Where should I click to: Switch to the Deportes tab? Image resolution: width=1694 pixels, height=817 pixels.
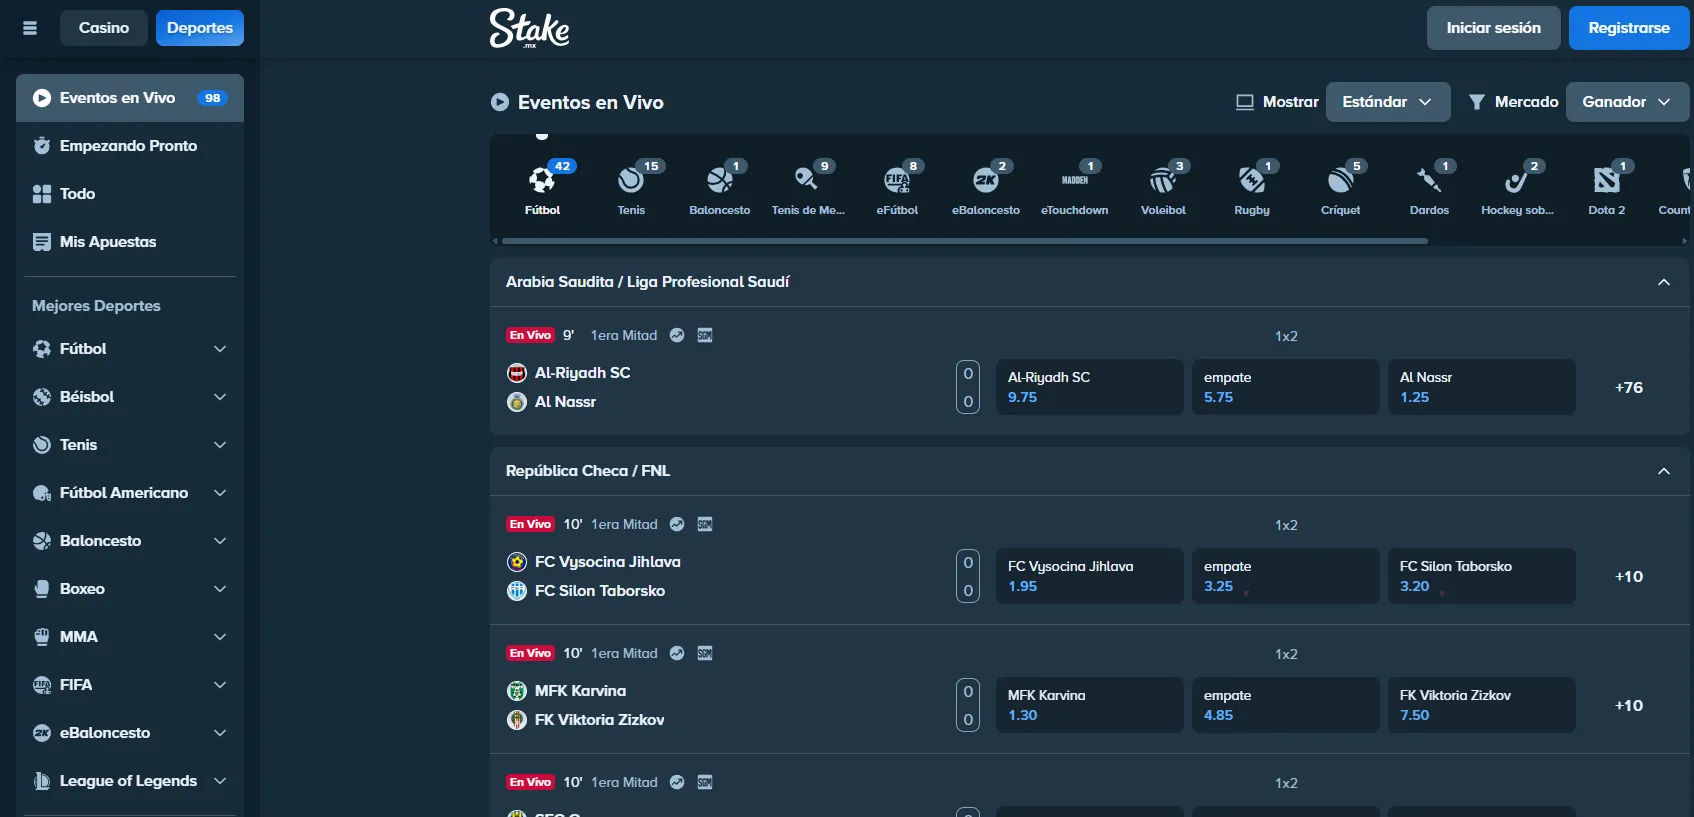pyautogui.click(x=200, y=28)
